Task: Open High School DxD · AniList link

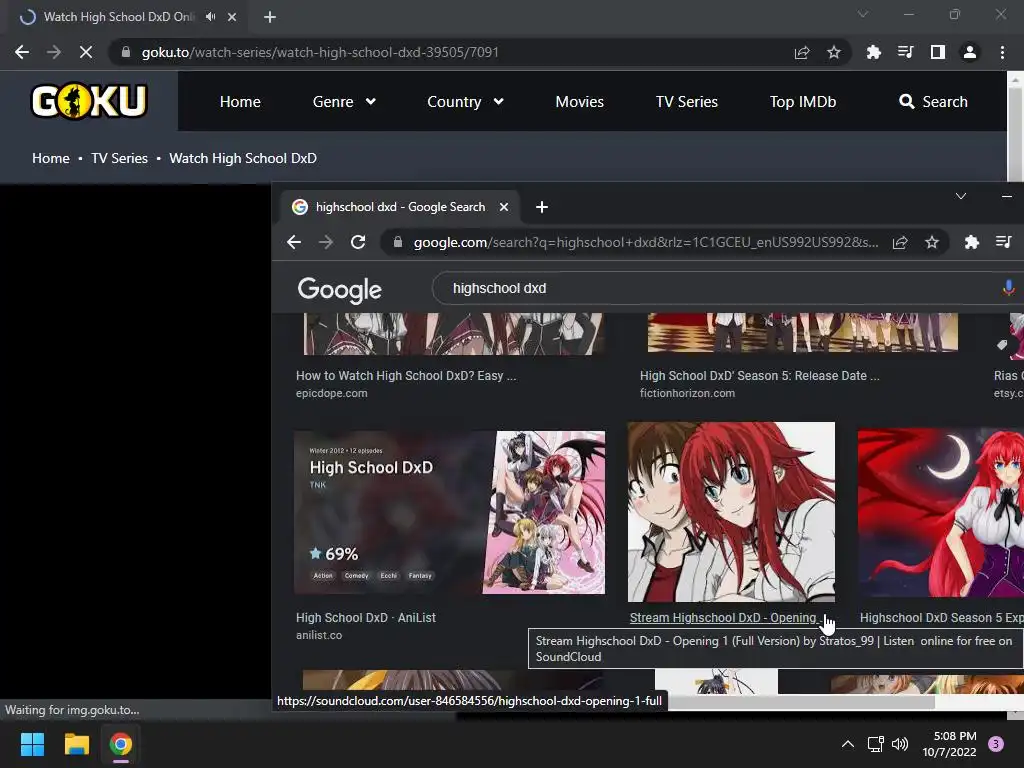Action: 366,617
